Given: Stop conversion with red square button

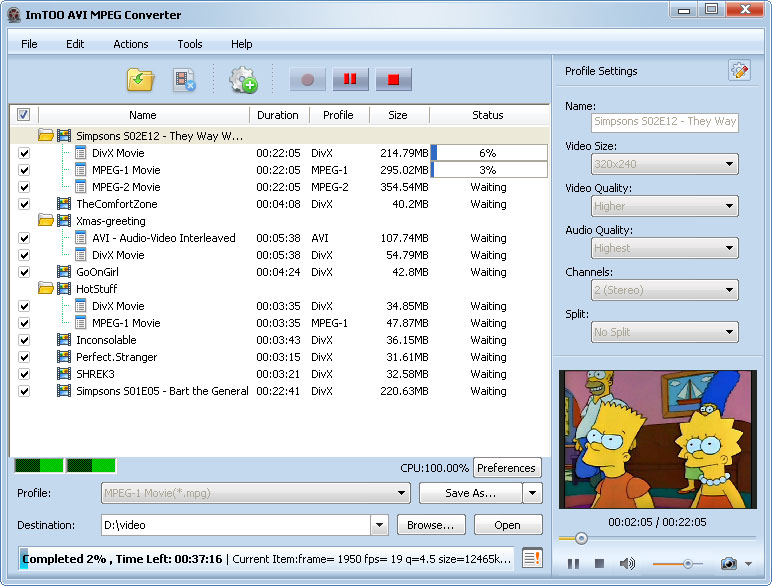Looking at the screenshot, I should click(393, 79).
